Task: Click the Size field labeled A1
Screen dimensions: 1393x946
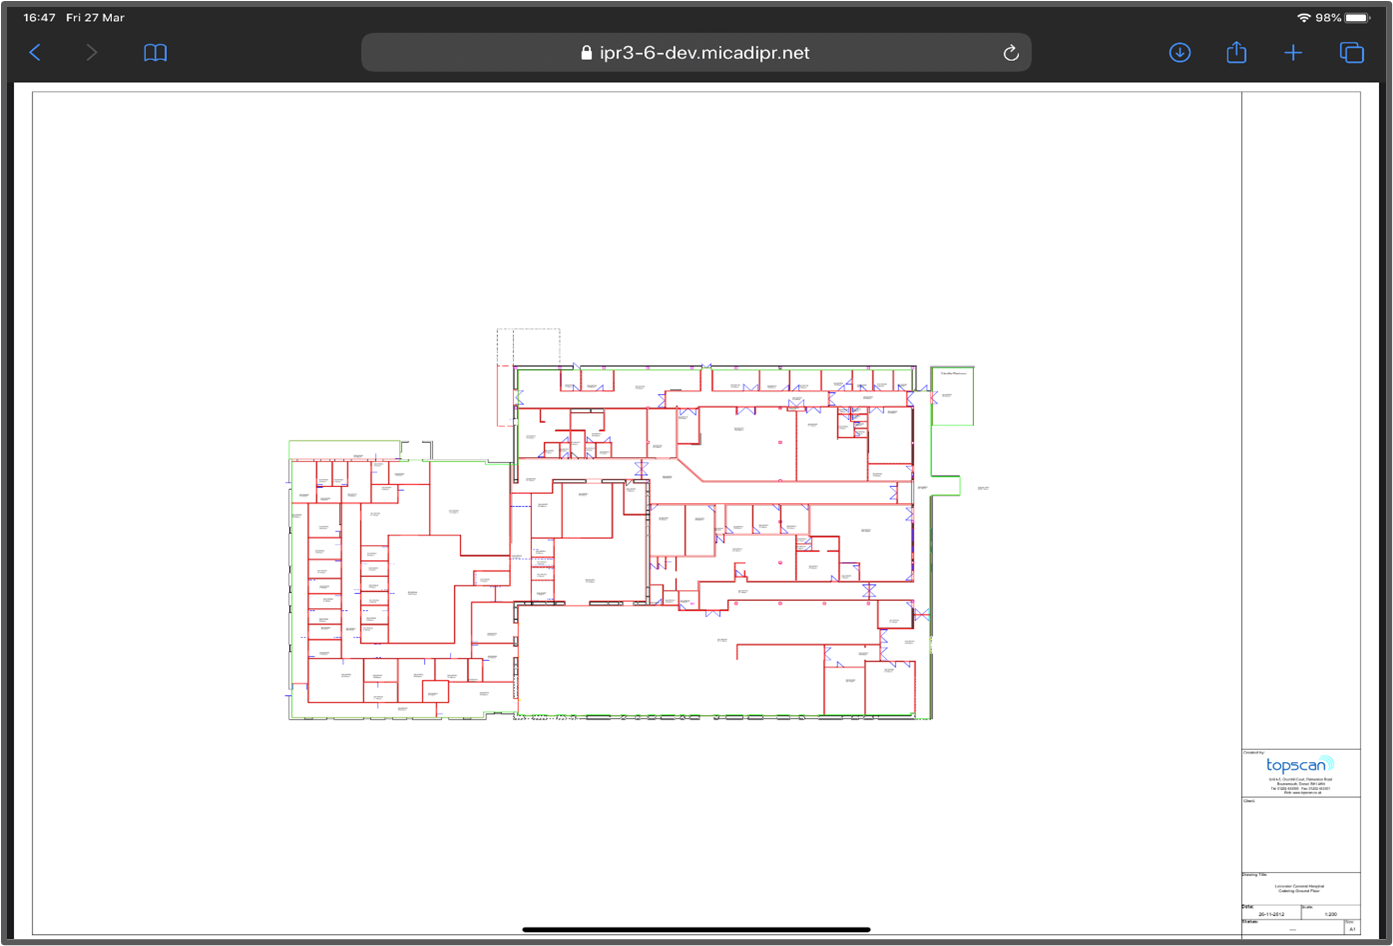Action: pyautogui.click(x=1352, y=929)
